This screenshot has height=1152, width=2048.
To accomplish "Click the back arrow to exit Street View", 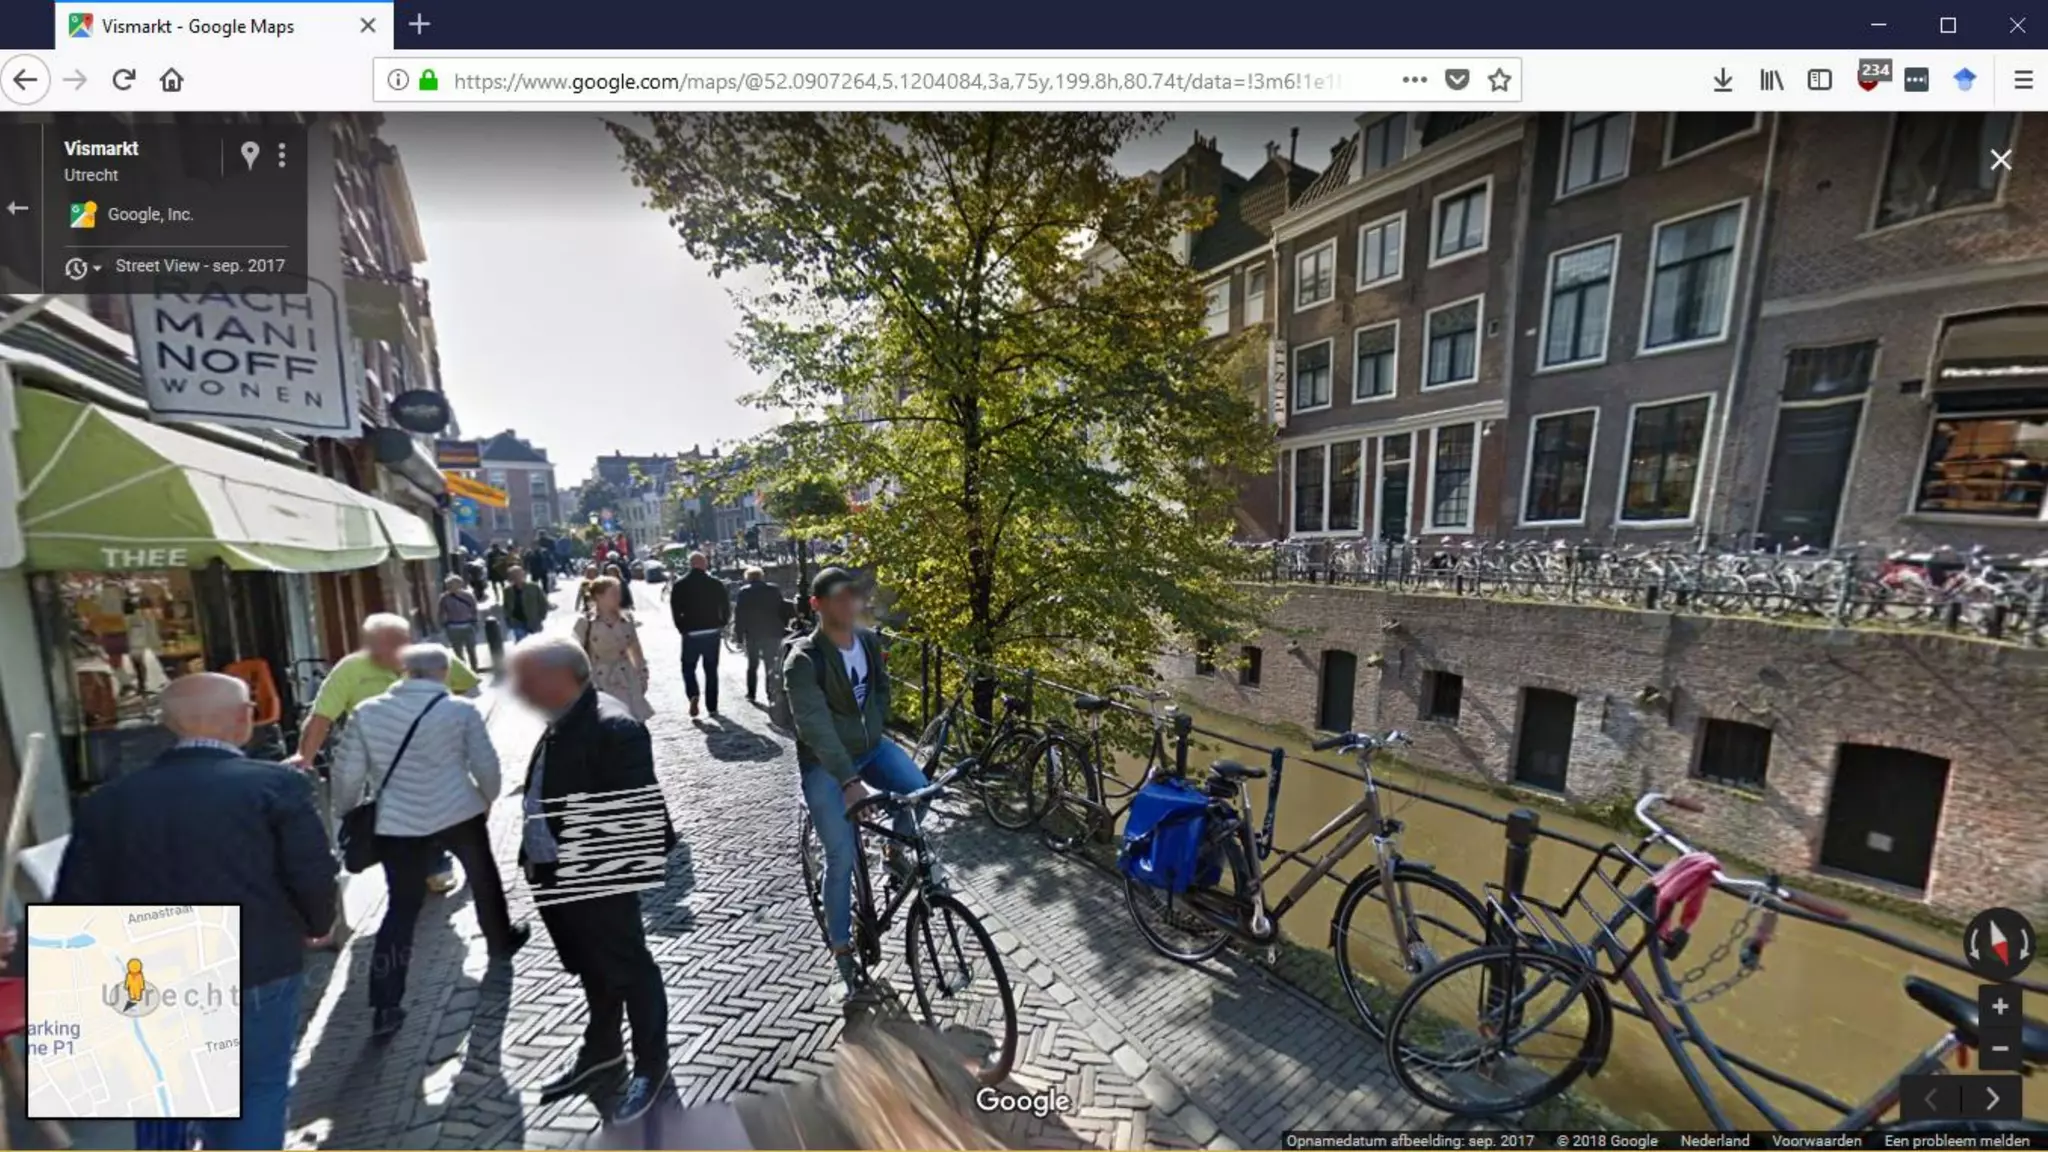I will [x=18, y=208].
